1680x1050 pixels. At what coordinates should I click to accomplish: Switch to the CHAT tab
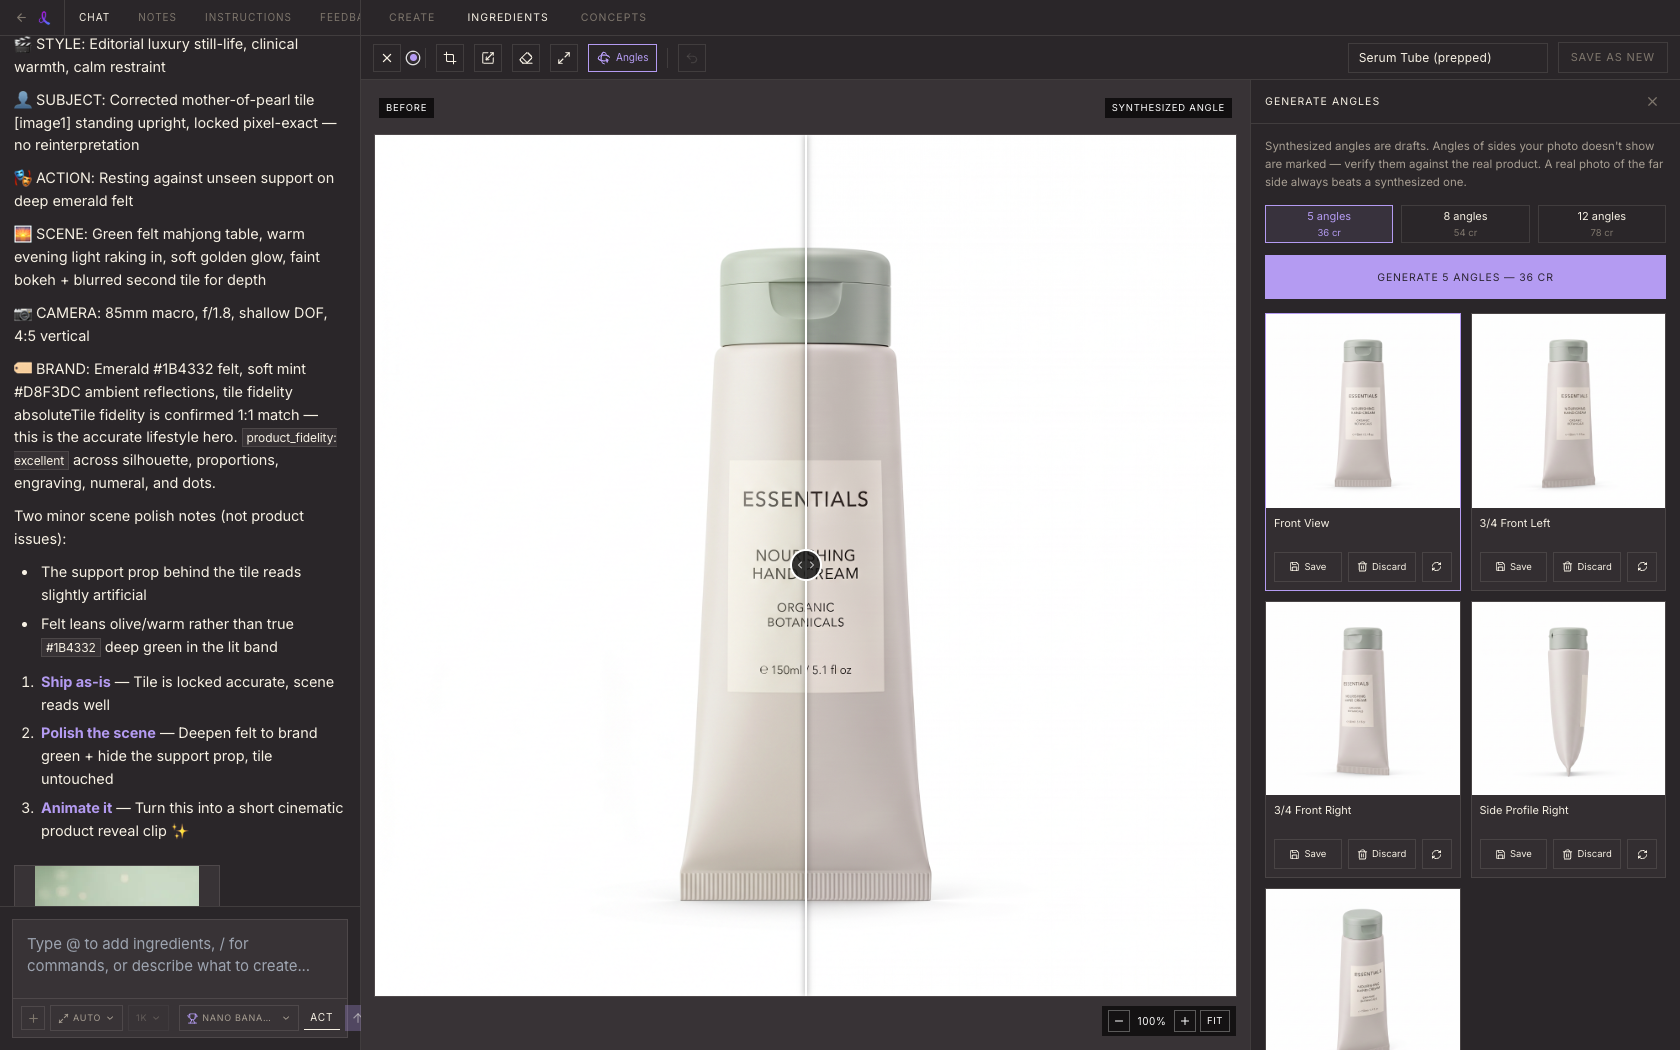coord(94,17)
